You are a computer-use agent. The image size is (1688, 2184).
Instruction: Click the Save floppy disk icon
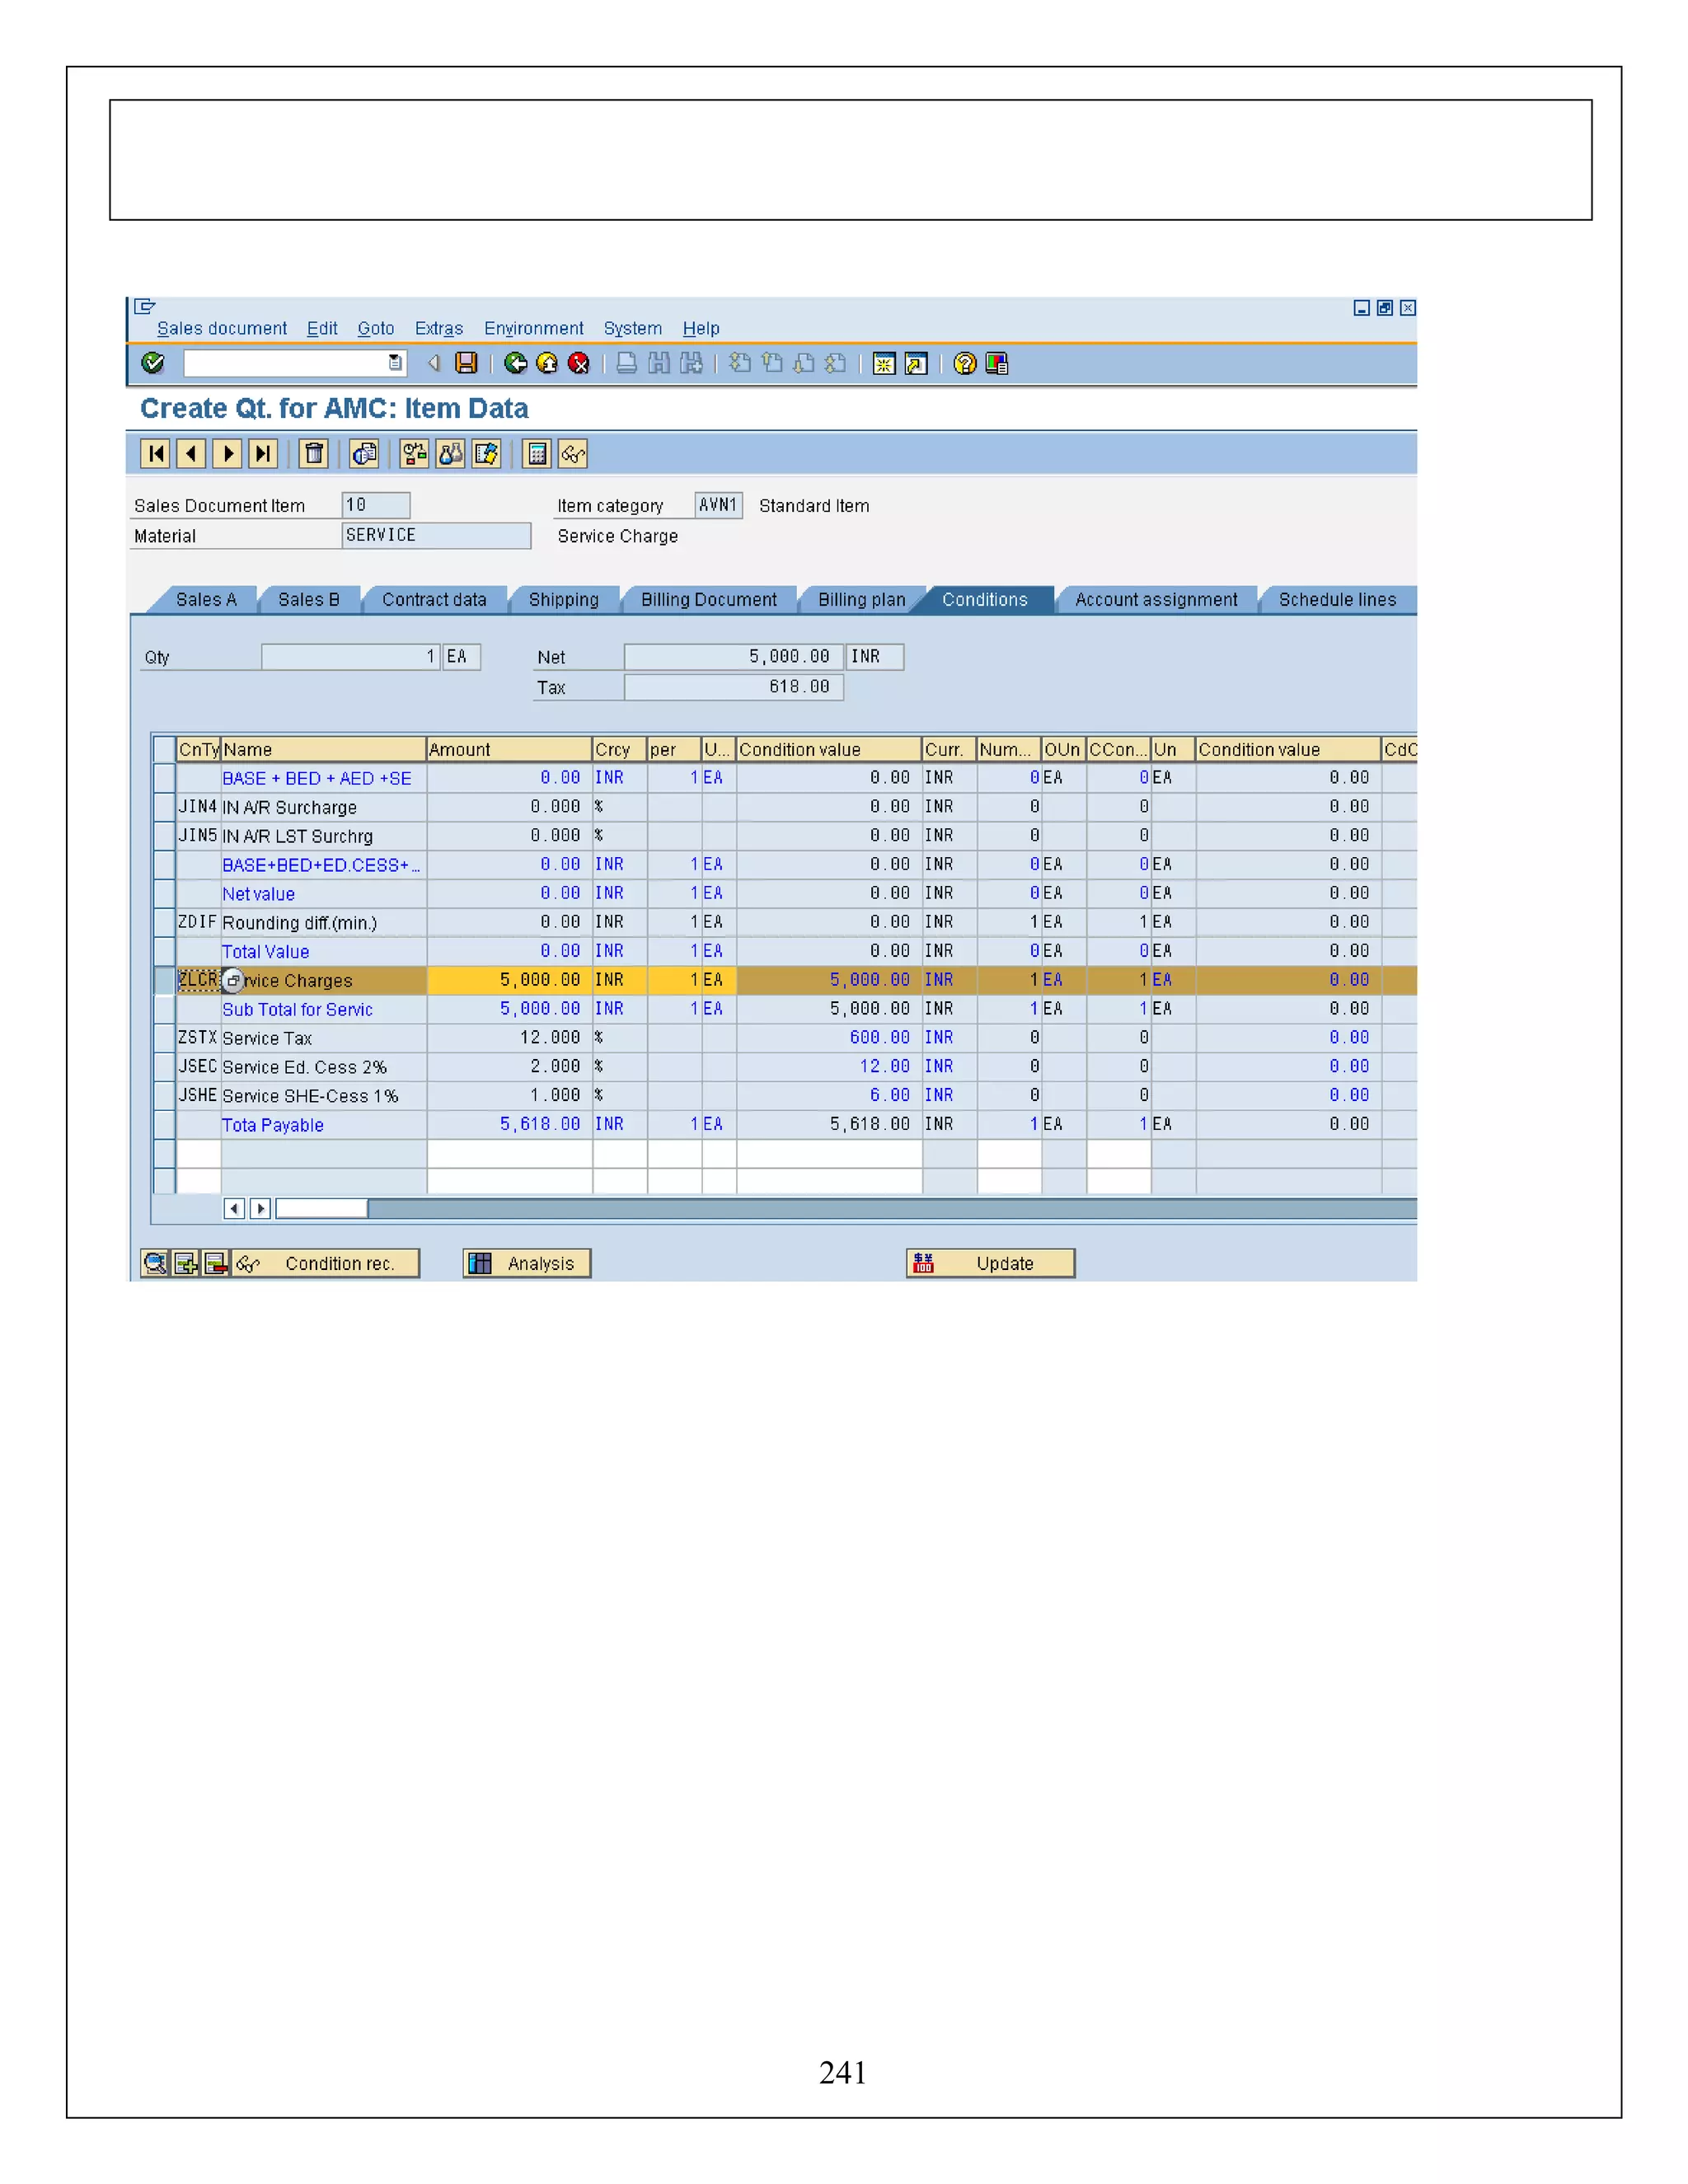pos(466,363)
